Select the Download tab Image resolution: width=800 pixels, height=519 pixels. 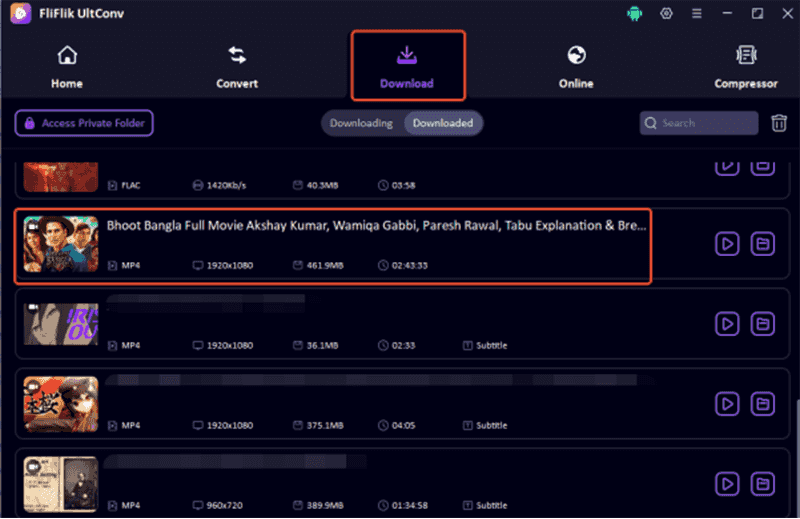coord(407,65)
